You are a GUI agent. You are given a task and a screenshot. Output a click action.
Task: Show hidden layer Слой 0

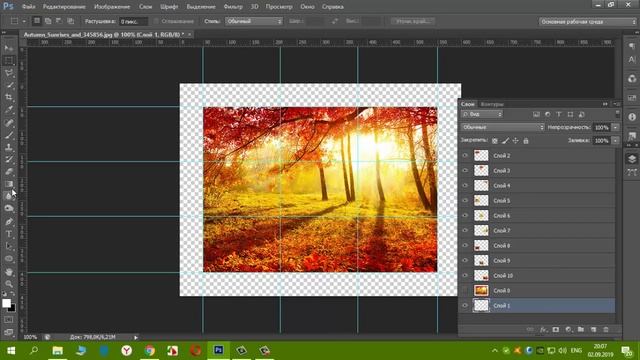coord(465,291)
